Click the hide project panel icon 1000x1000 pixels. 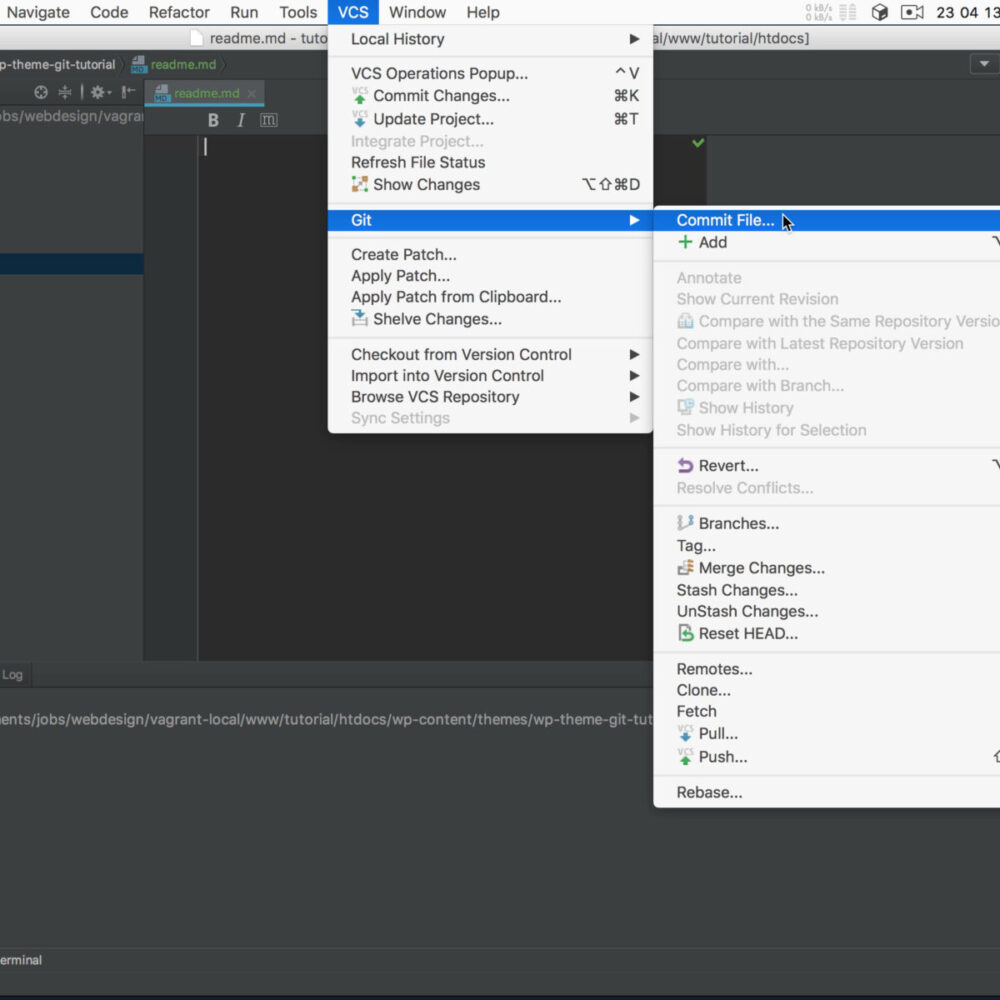[x=128, y=92]
